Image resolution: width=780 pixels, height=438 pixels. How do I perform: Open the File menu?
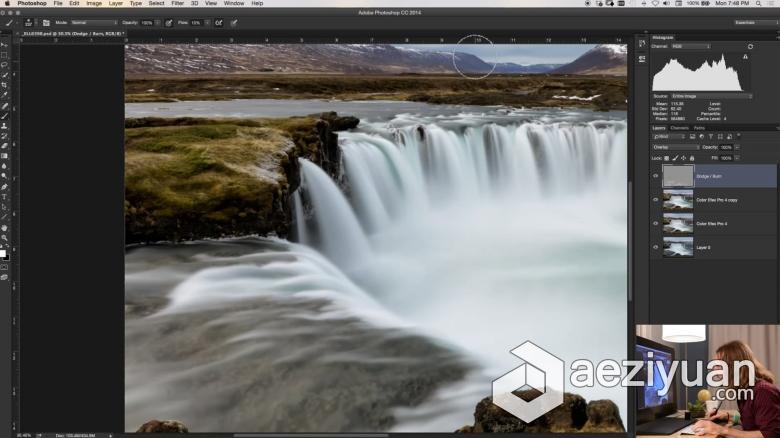[x=58, y=3]
